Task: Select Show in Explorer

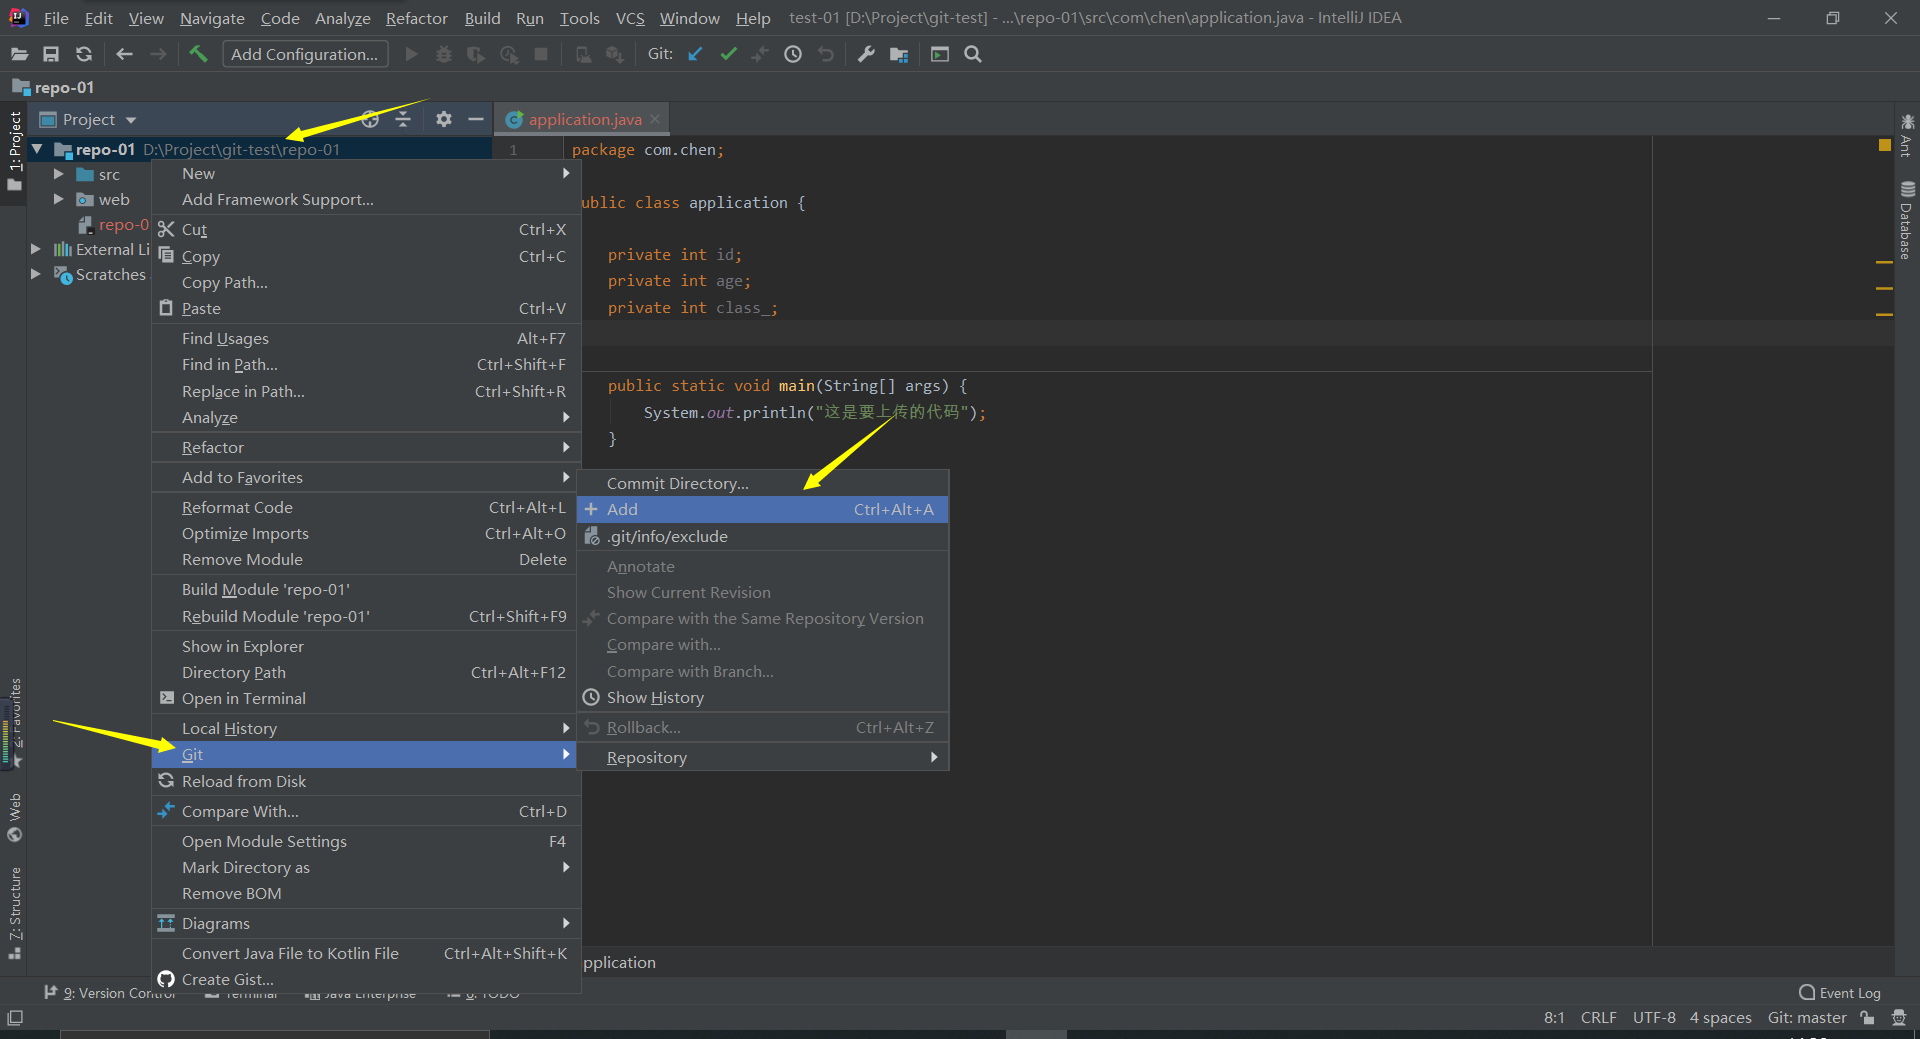Action: pos(365,646)
